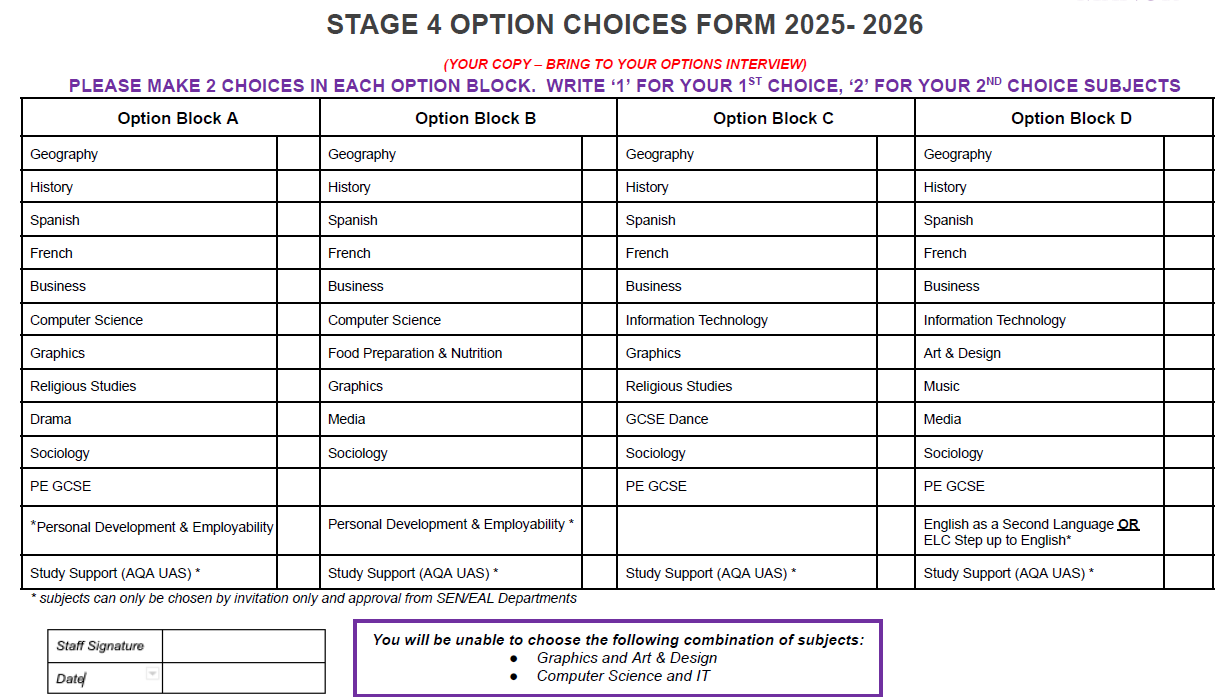Image resolution: width=1228 pixels, height=697 pixels.
Task: Click the red 'YOUR COPY' instruction line
Action: click(625, 64)
